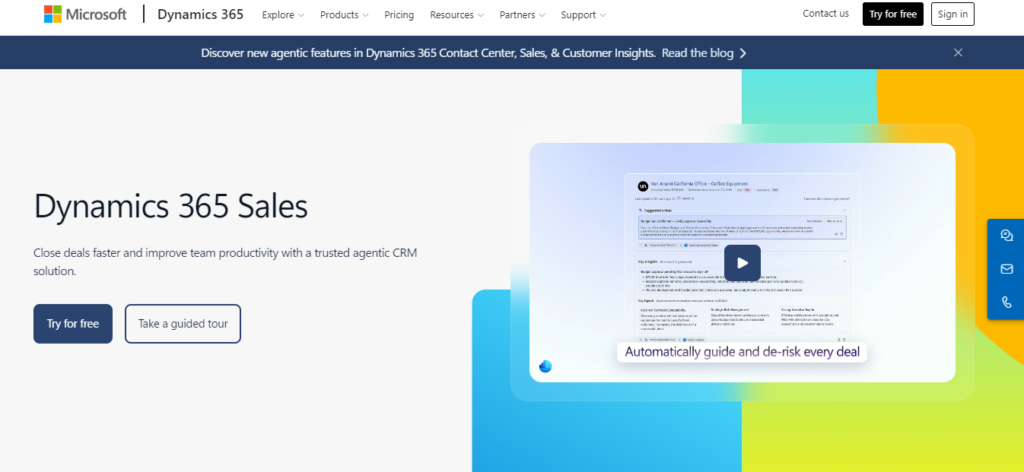Click the Microsoft logo
The image size is (1024, 472).
pos(85,14)
